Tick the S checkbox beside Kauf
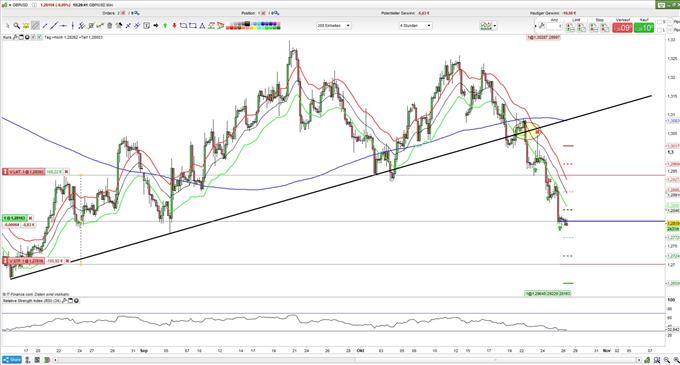Viewport: 680px width, 365px height. click(659, 22)
